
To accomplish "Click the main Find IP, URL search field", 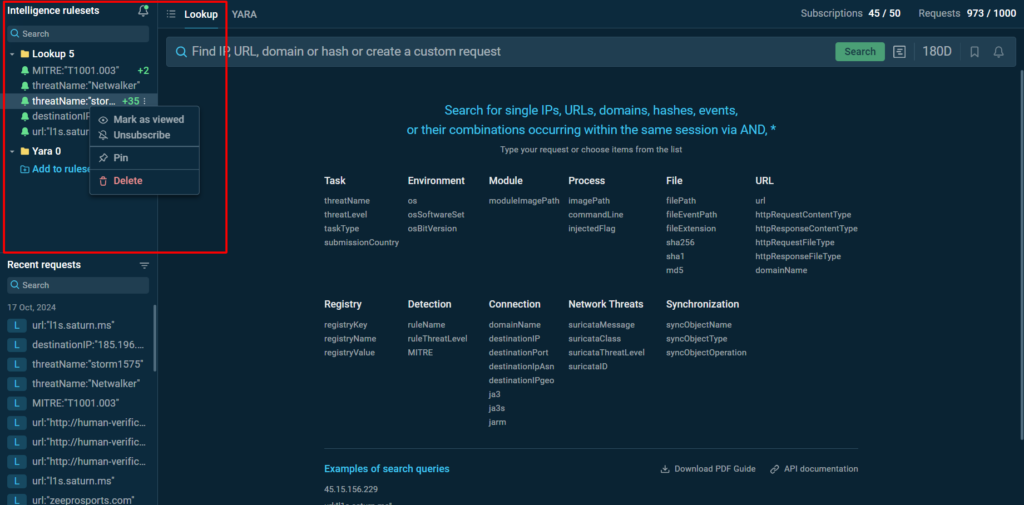I will pyautogui.click(x=500, y=52).
